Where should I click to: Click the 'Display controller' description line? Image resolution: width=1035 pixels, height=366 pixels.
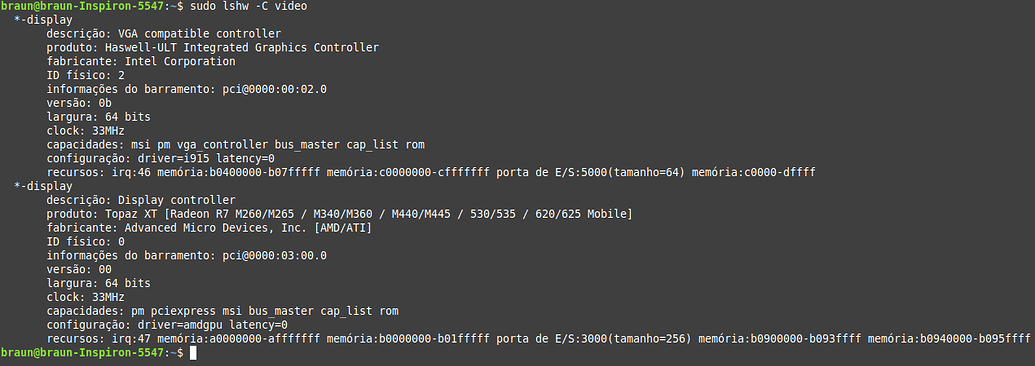click(141, 200)
